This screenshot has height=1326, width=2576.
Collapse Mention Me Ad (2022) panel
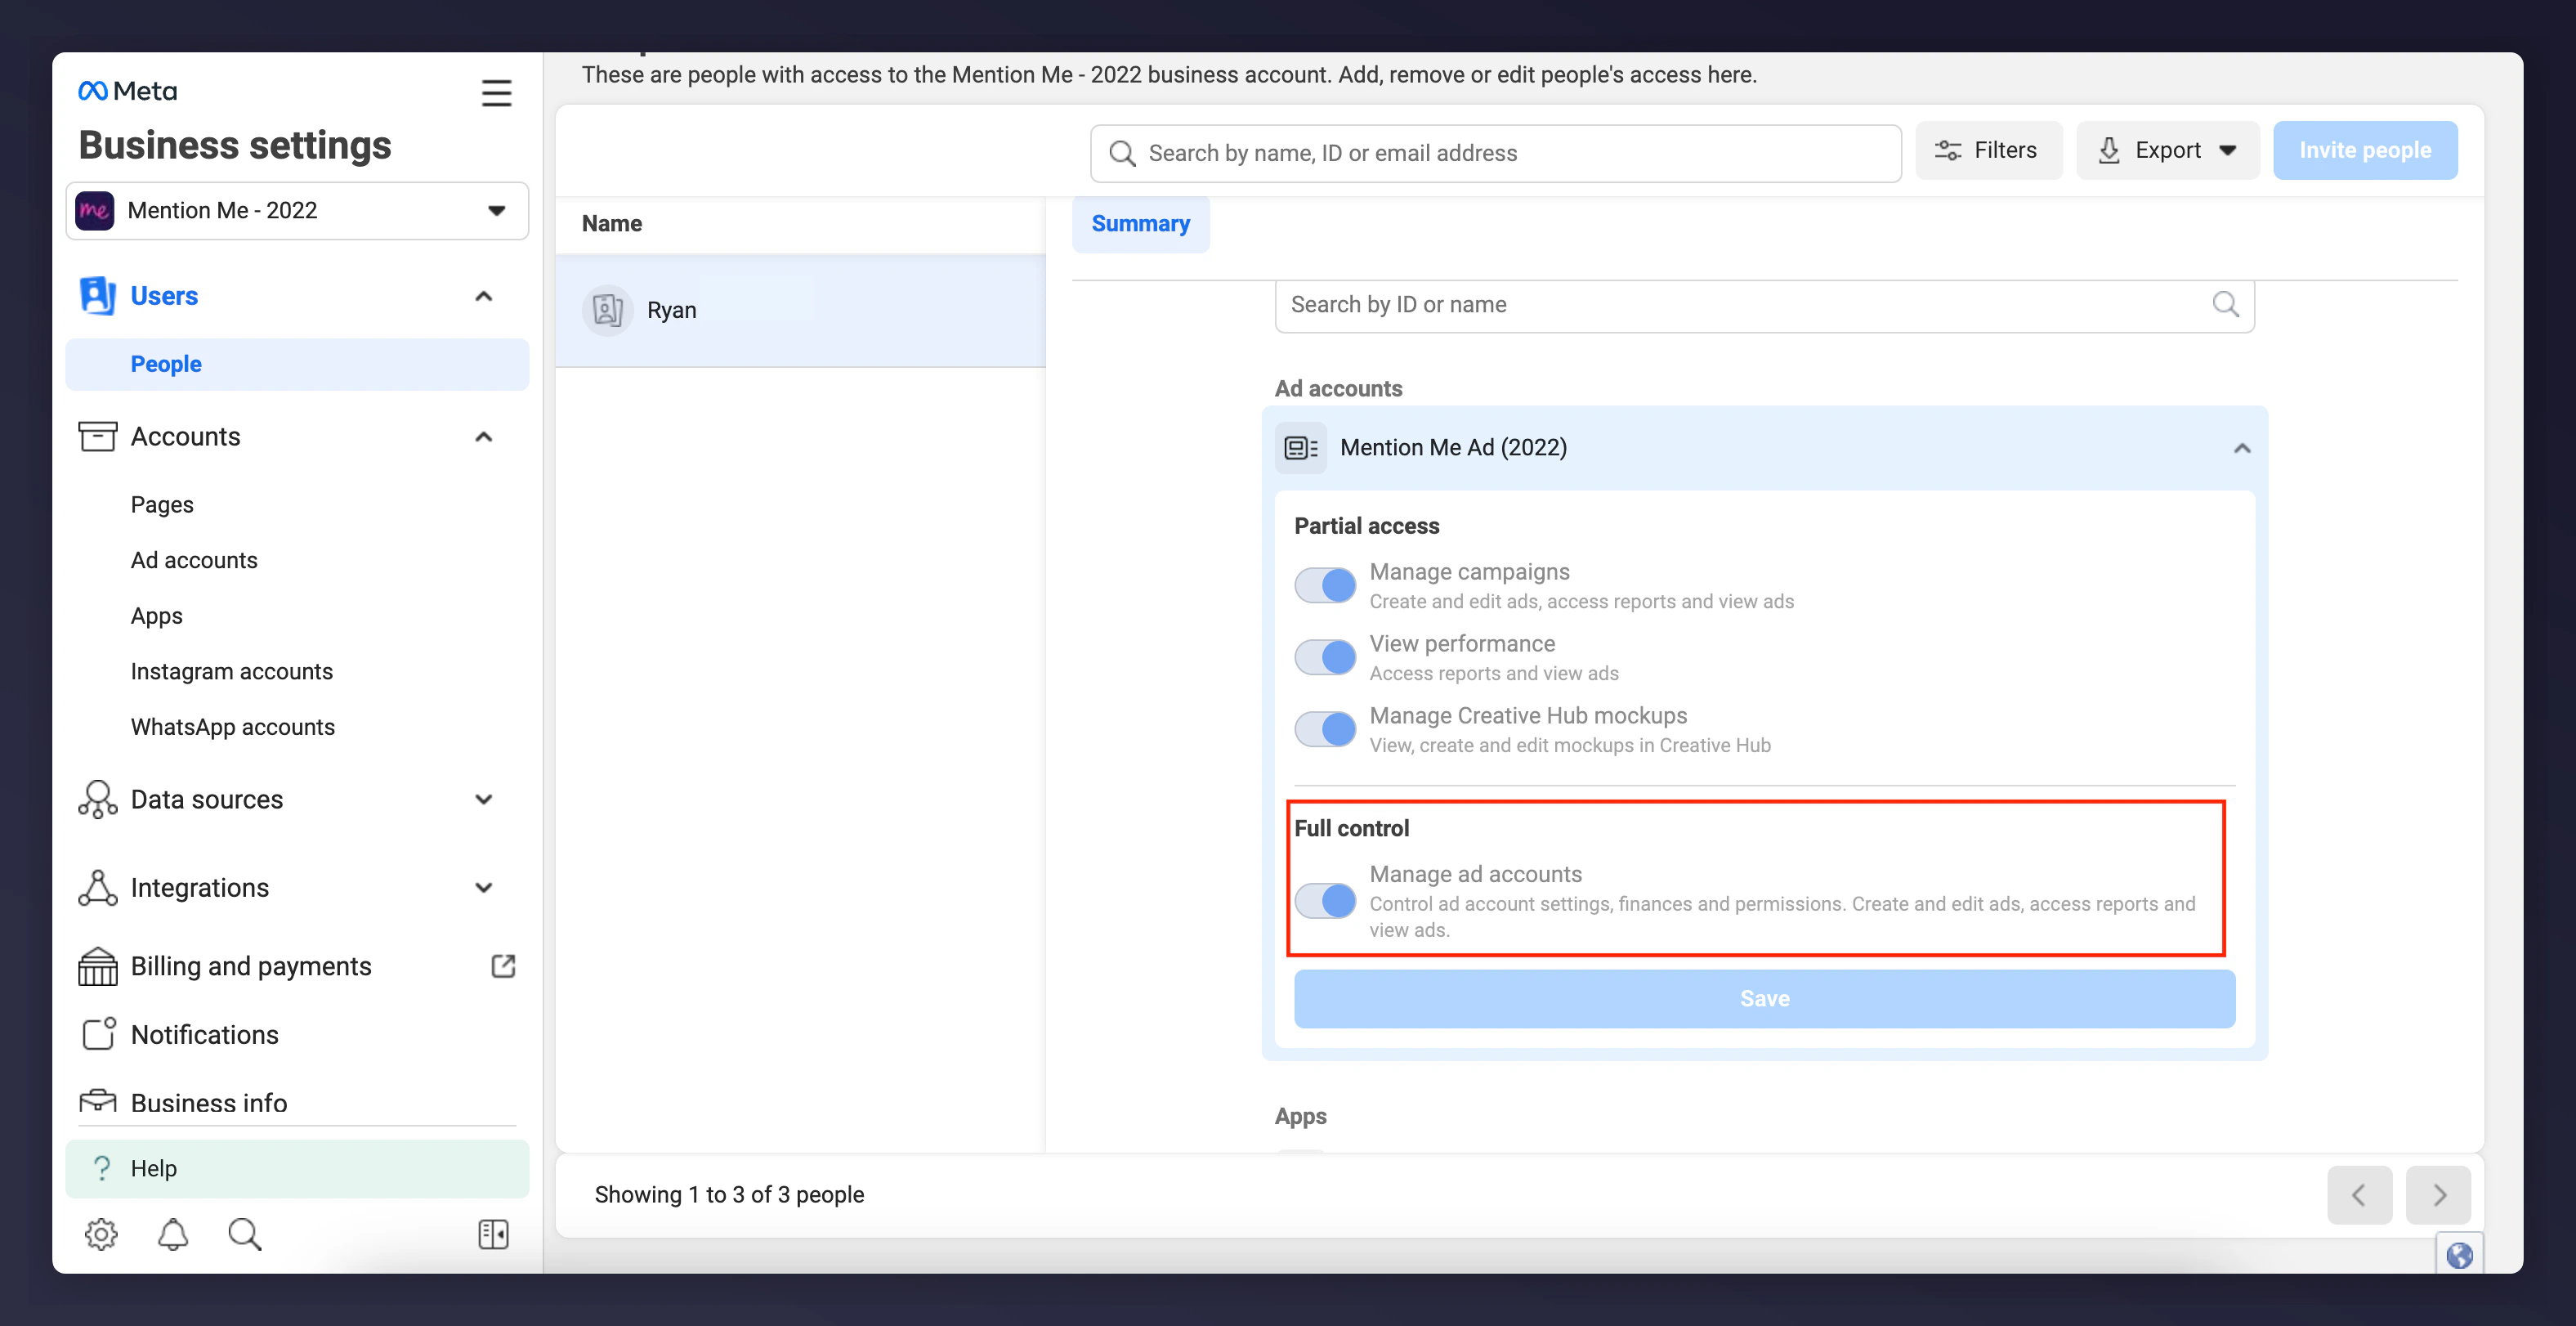[x=2241, y=448]
